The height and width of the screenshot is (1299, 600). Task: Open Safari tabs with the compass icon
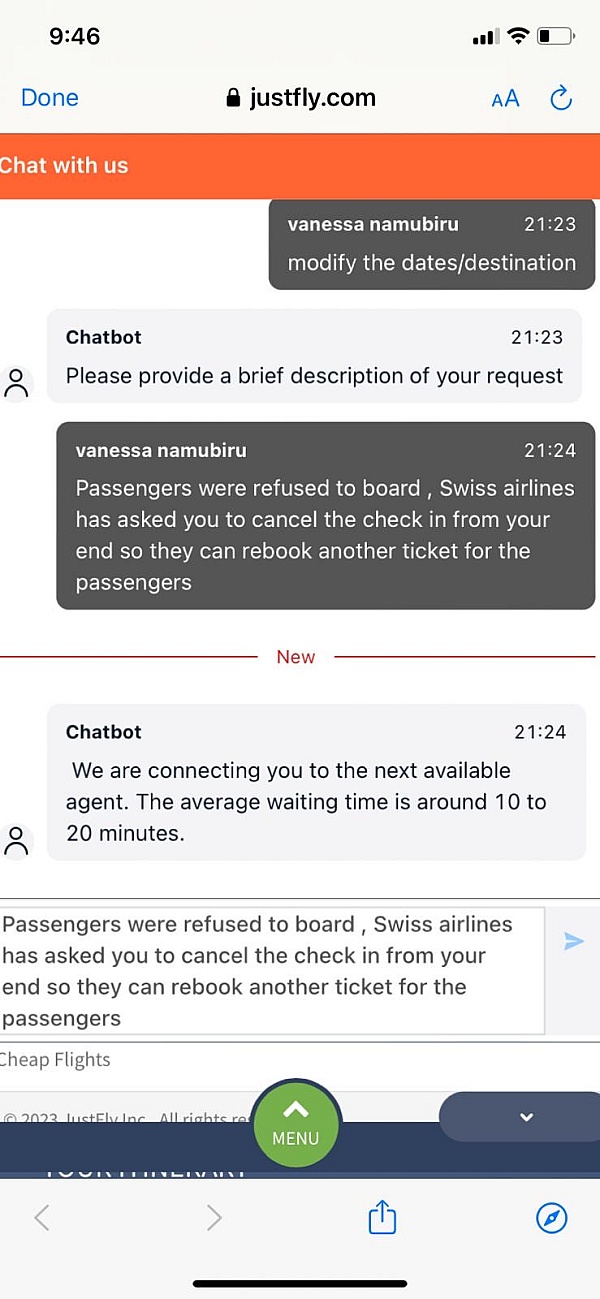552,1218
